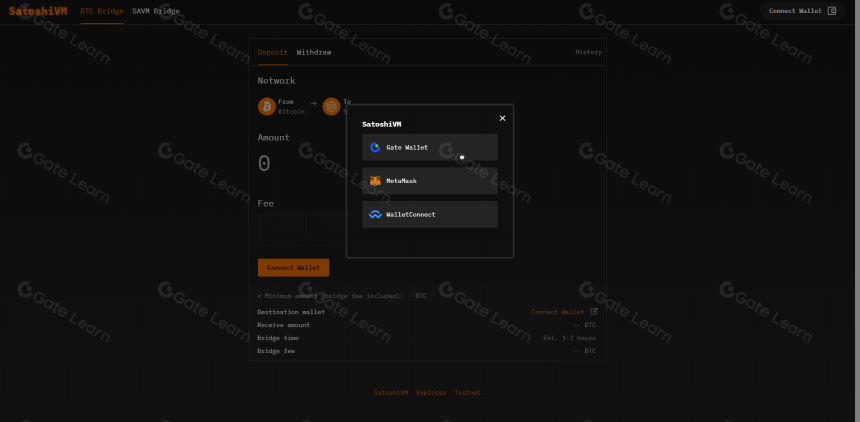The image size is (860, 422).
Task: Click the MetaMask fox icon
Action: click(375, 181)
